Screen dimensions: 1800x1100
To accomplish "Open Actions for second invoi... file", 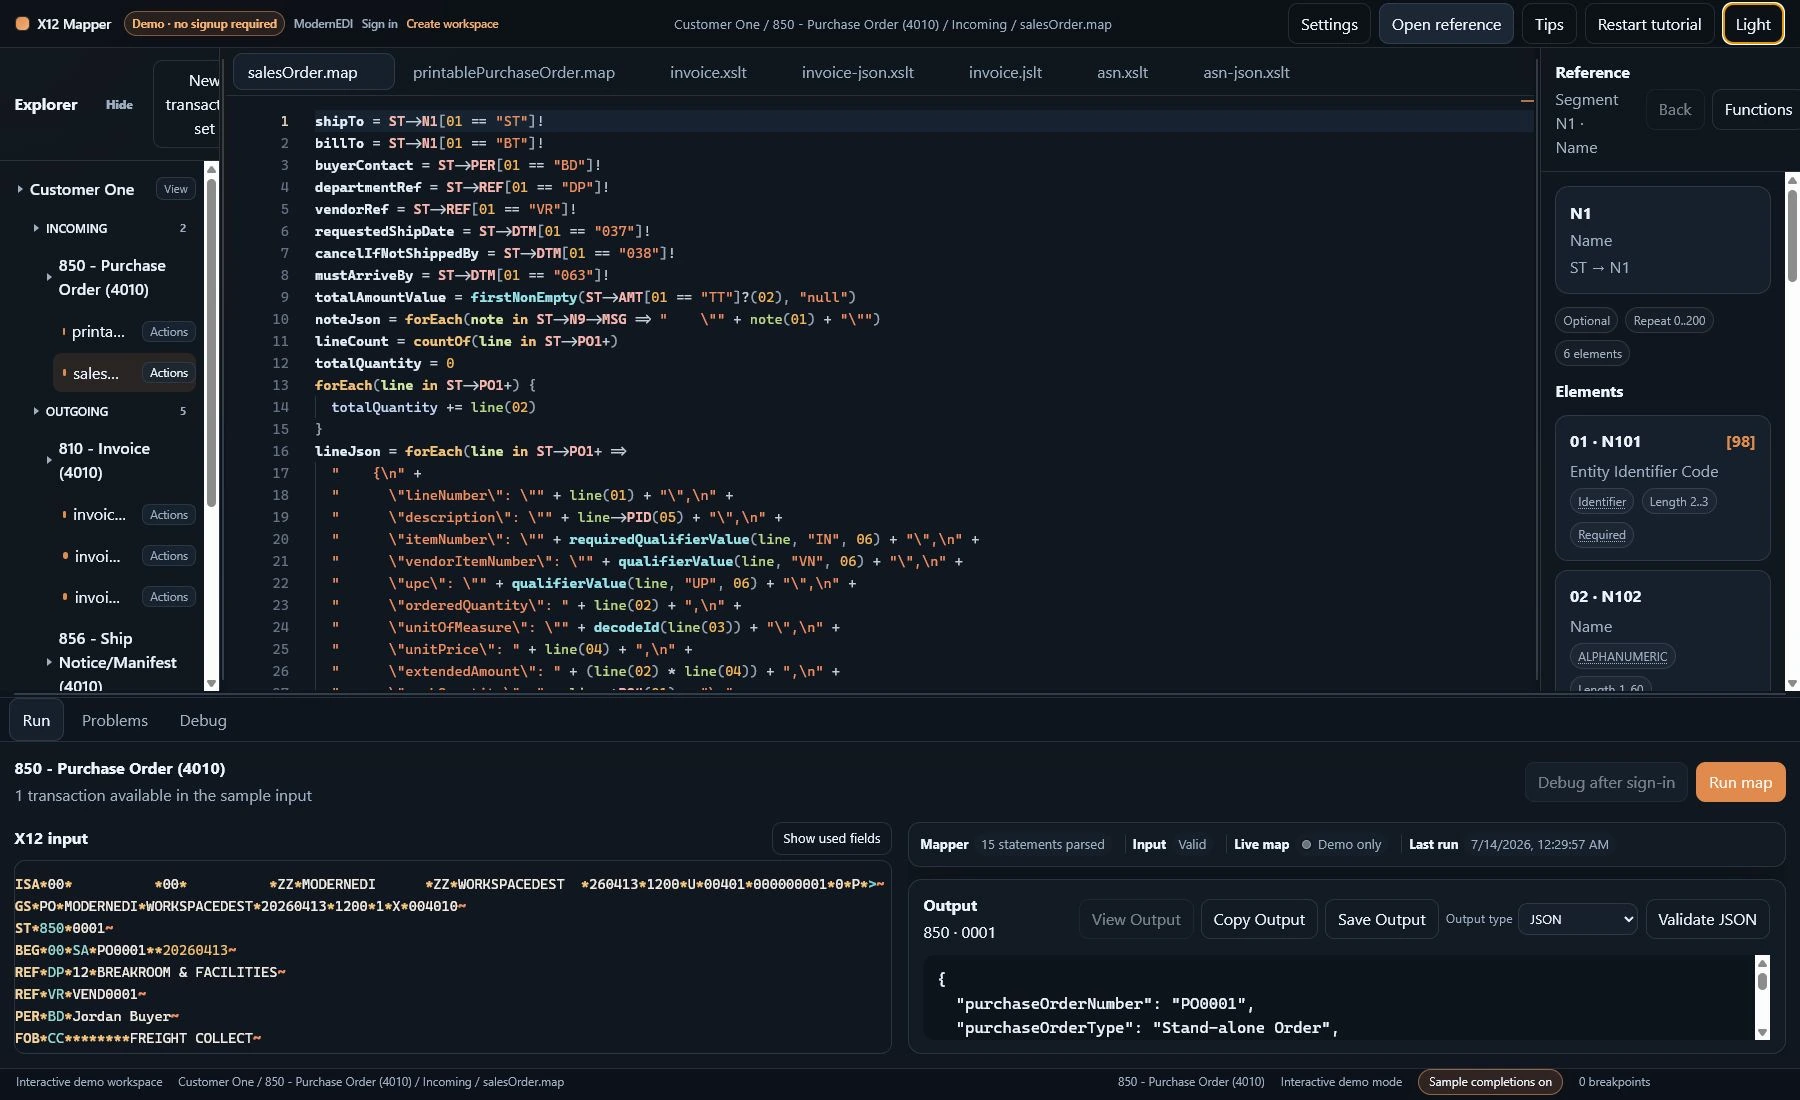I will (168, 597).
